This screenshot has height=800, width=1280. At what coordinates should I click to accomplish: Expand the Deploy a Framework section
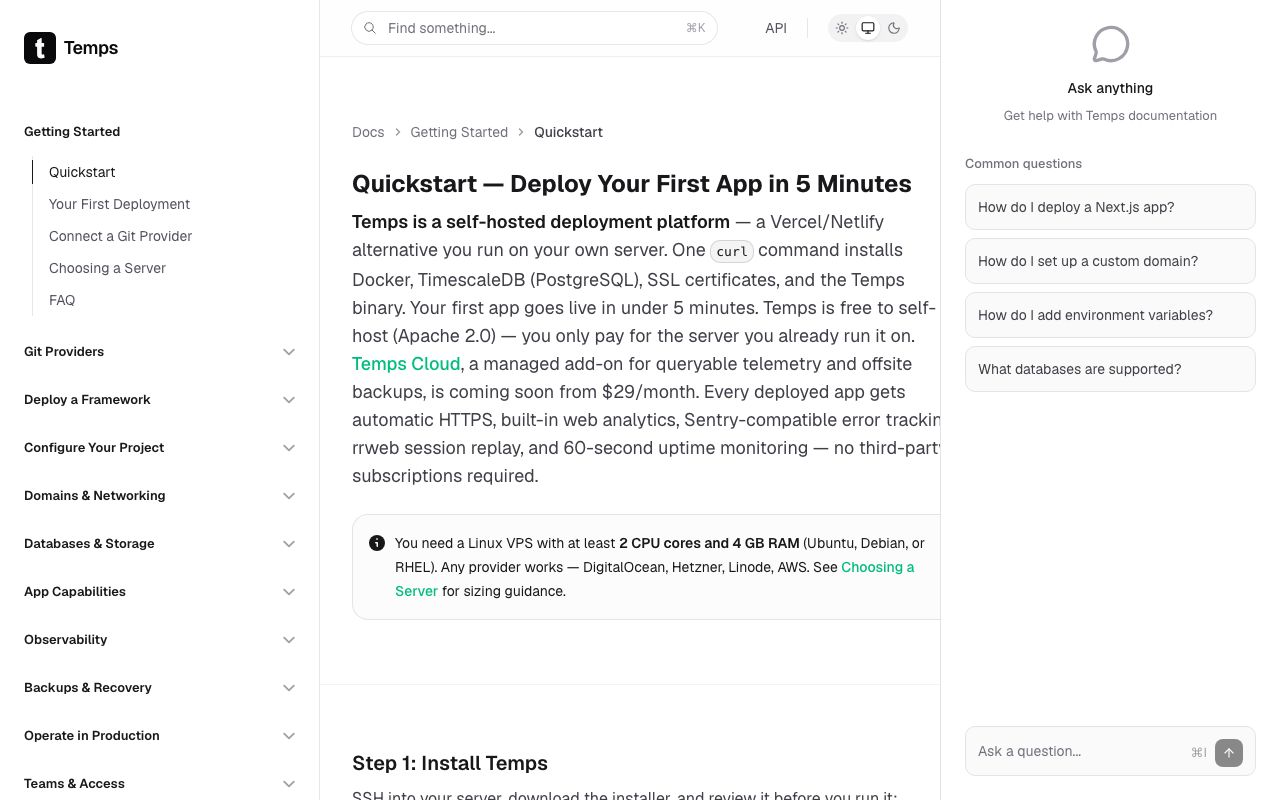point(160,400)
